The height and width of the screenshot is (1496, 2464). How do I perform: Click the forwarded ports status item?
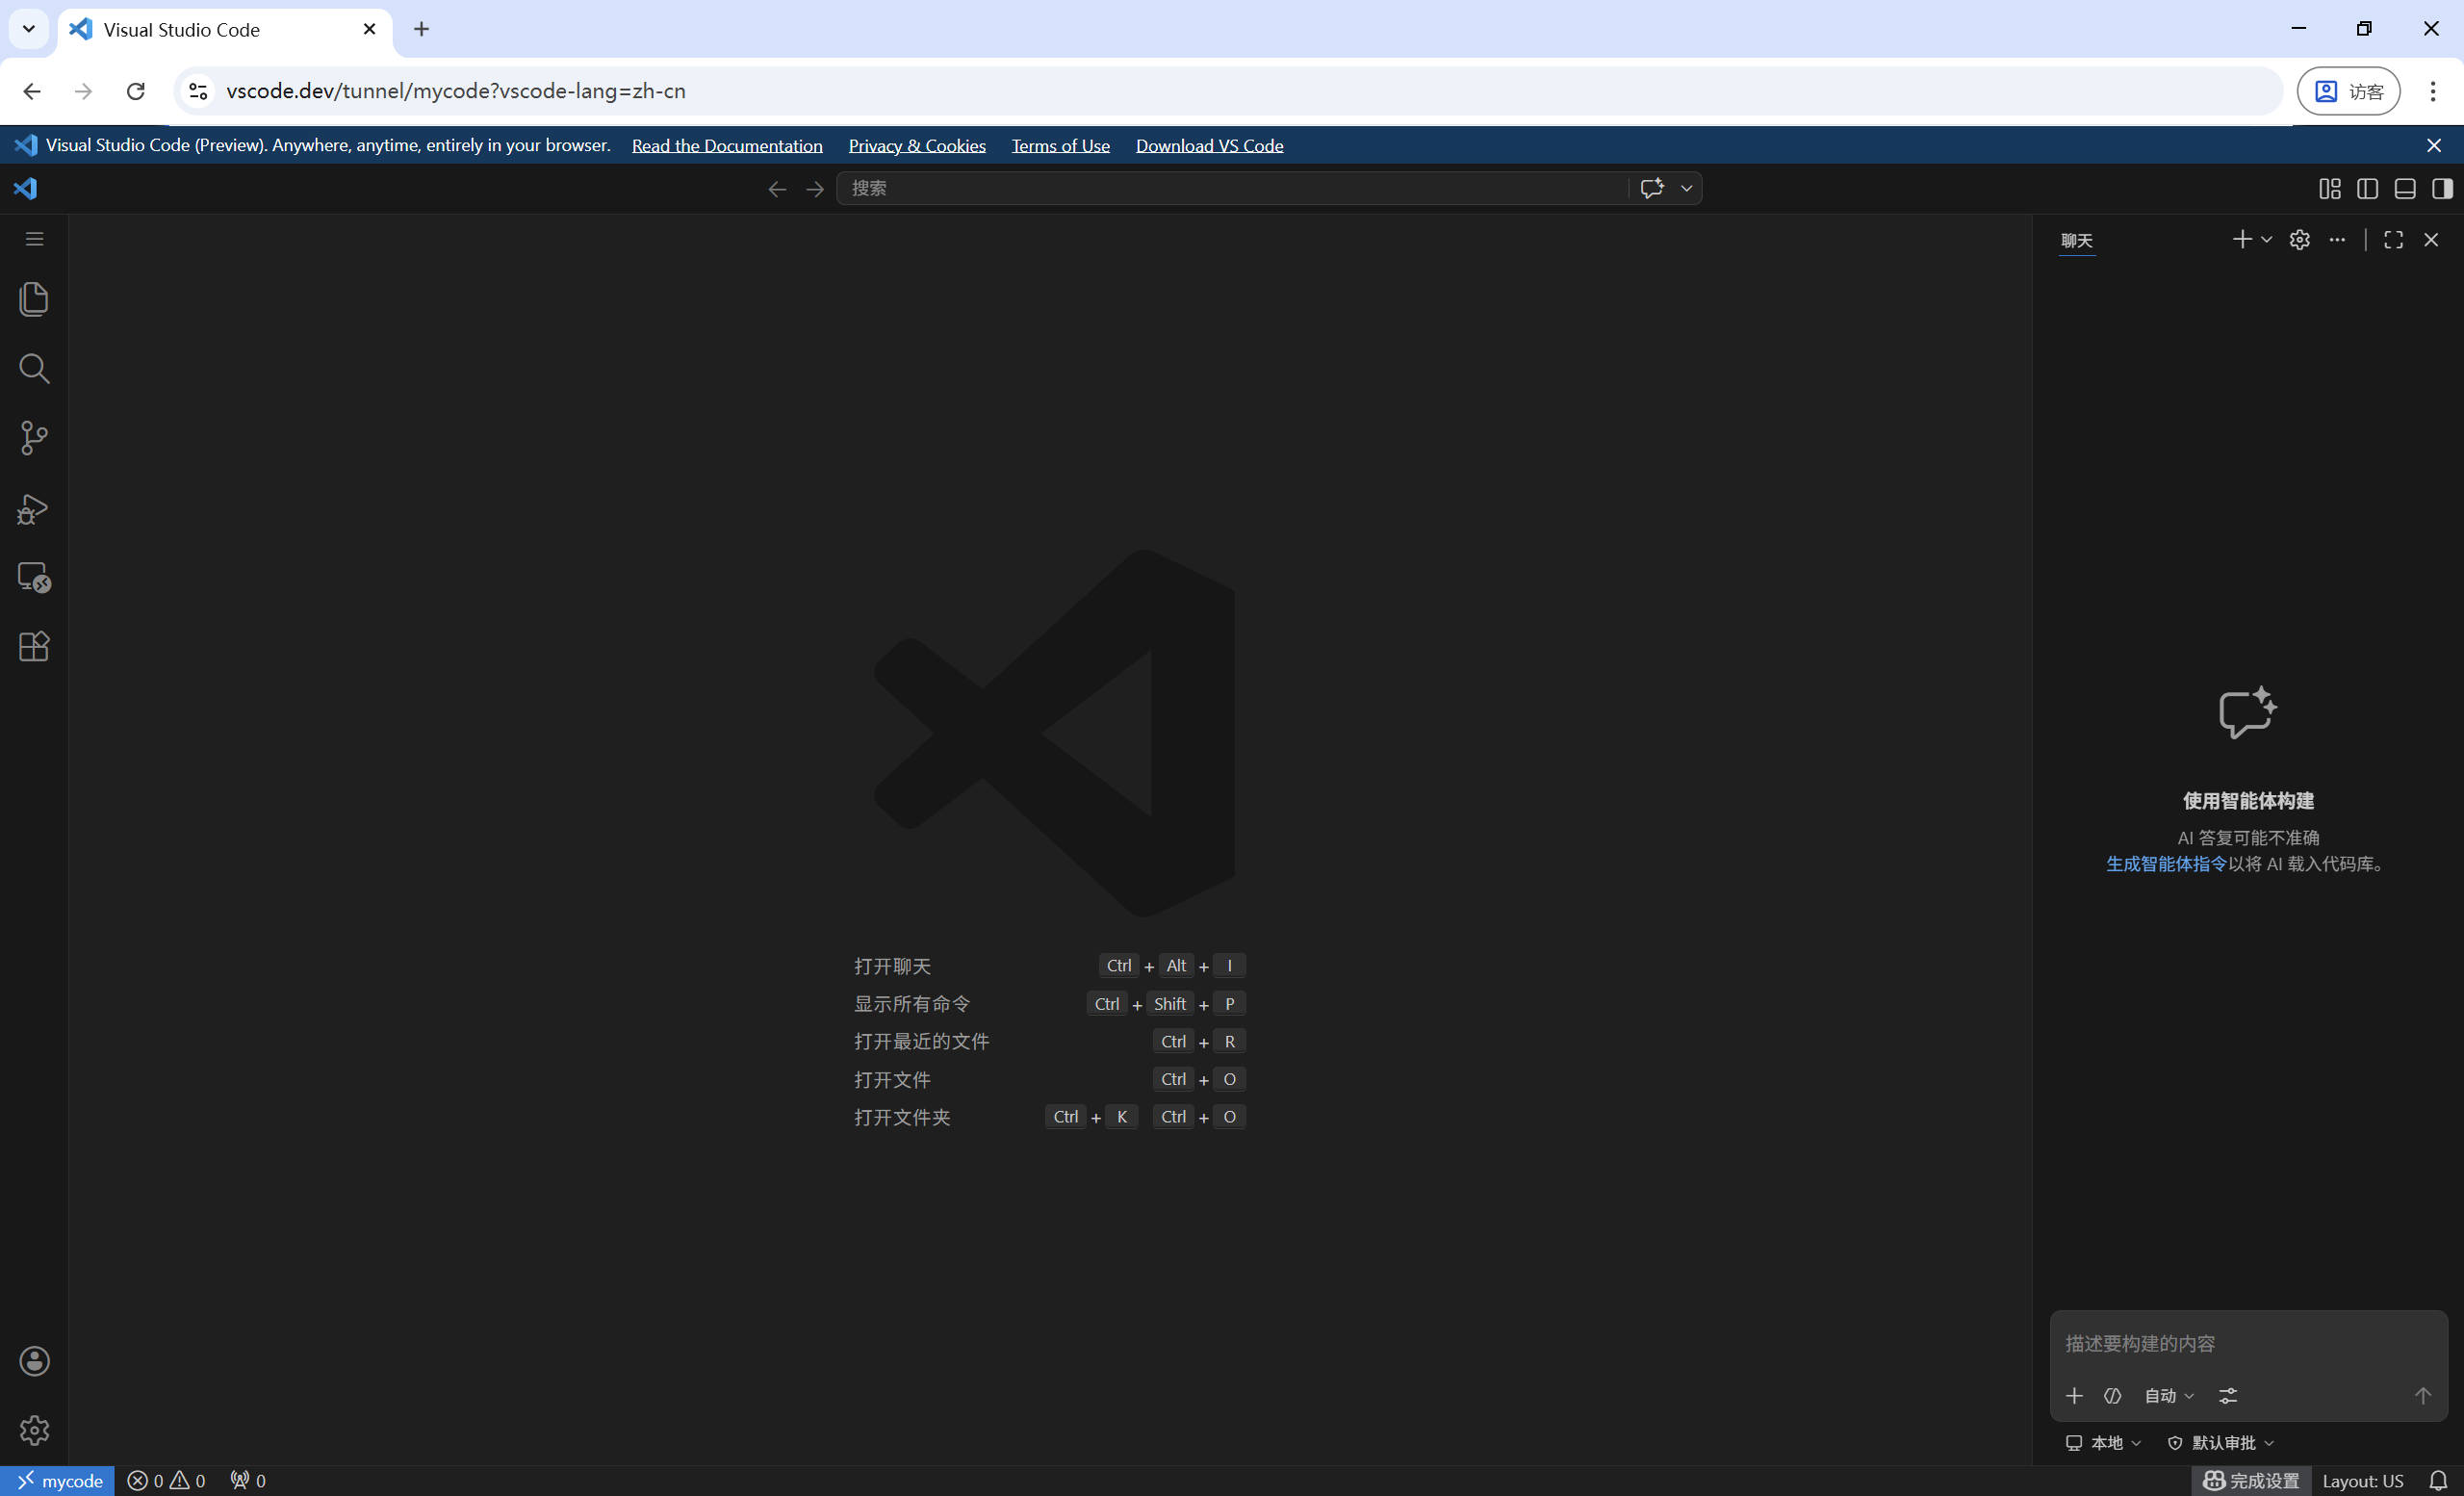[248, 1481]
